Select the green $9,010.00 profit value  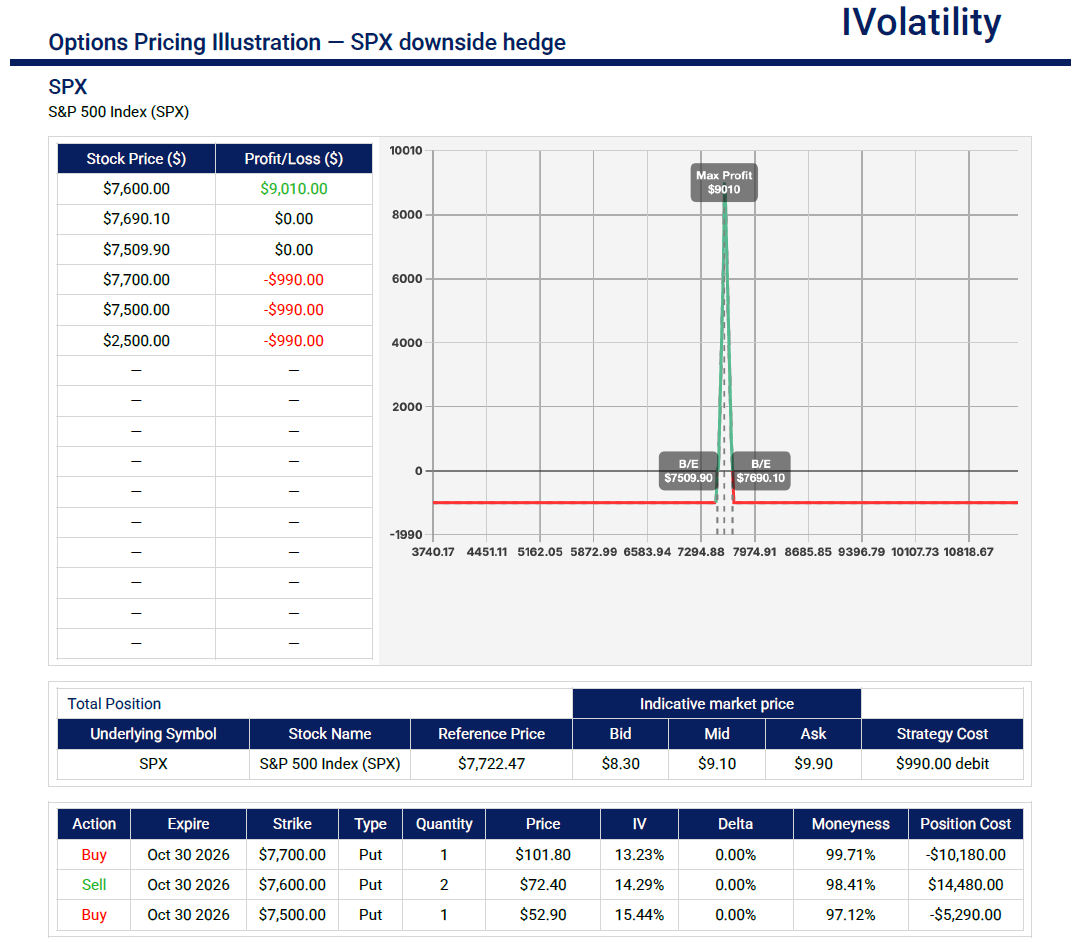(x=293, y=189)
